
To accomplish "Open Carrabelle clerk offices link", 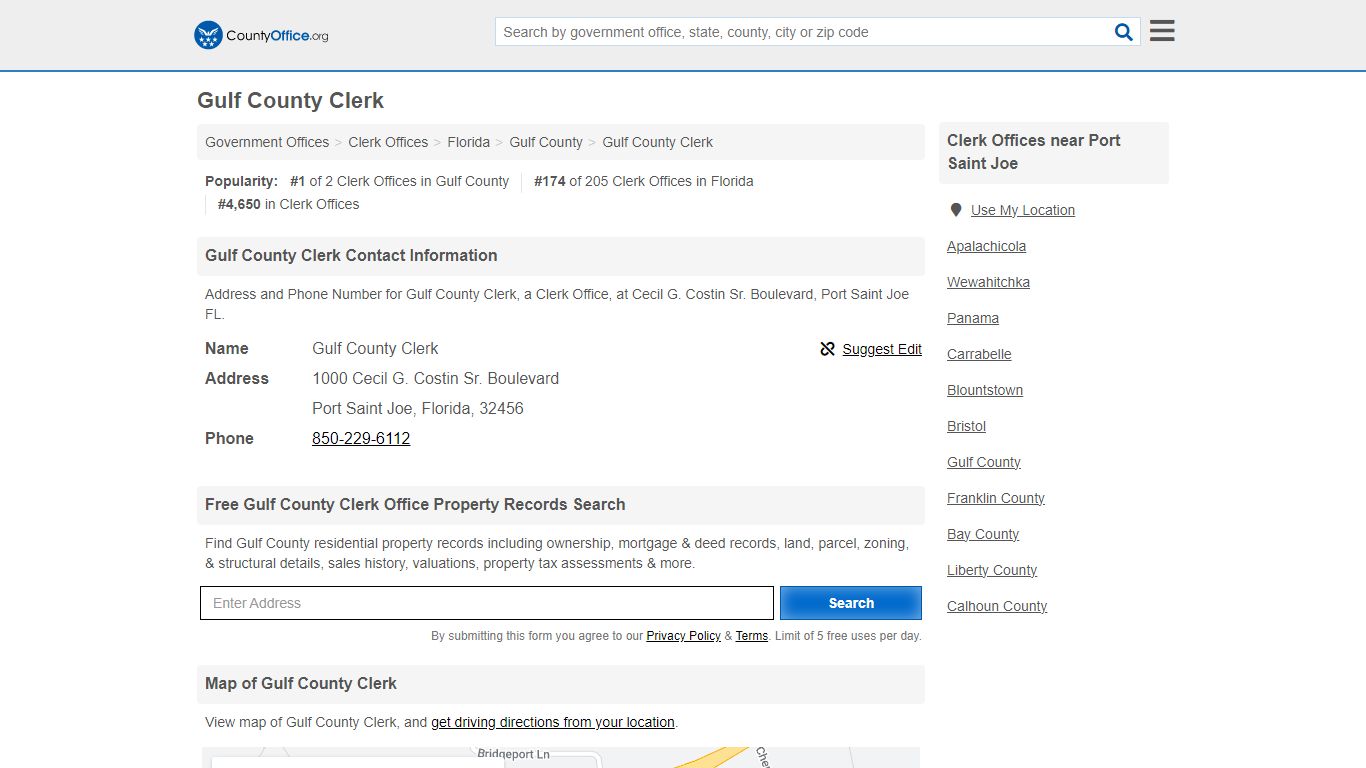I will pyautogui.click(x=979, y=354).
